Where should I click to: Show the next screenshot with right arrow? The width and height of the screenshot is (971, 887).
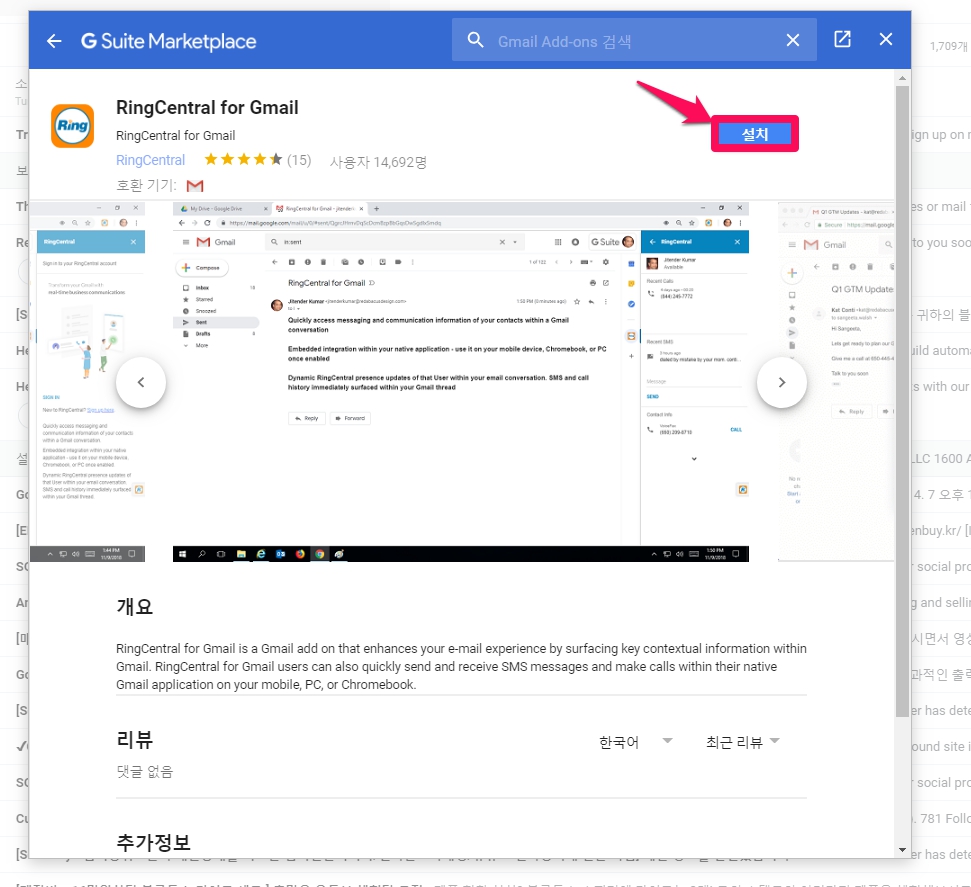click(x=781, y=382)
